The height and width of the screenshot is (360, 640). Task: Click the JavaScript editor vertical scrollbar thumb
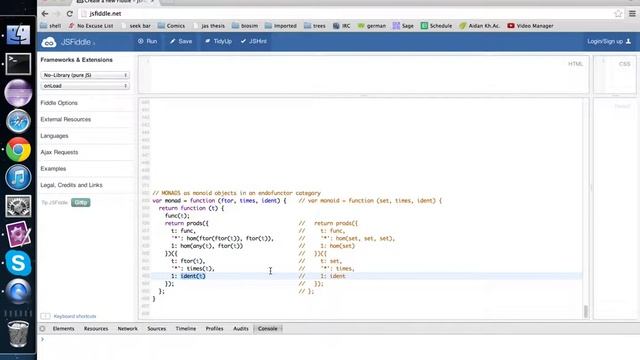pos(586,311)
